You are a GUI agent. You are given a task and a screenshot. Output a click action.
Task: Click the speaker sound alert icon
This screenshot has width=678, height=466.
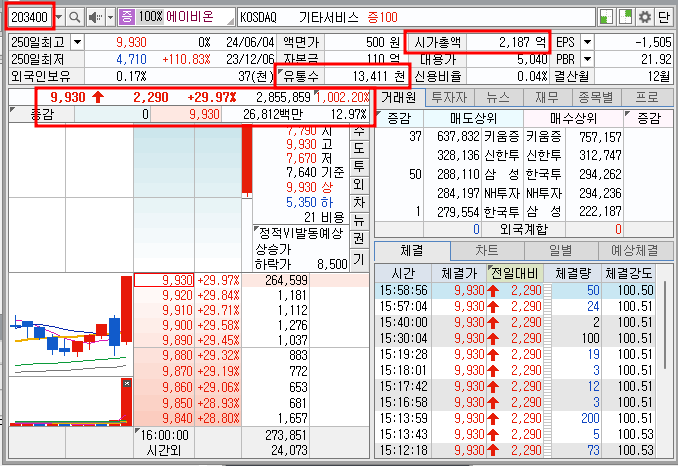pos(95,17)
